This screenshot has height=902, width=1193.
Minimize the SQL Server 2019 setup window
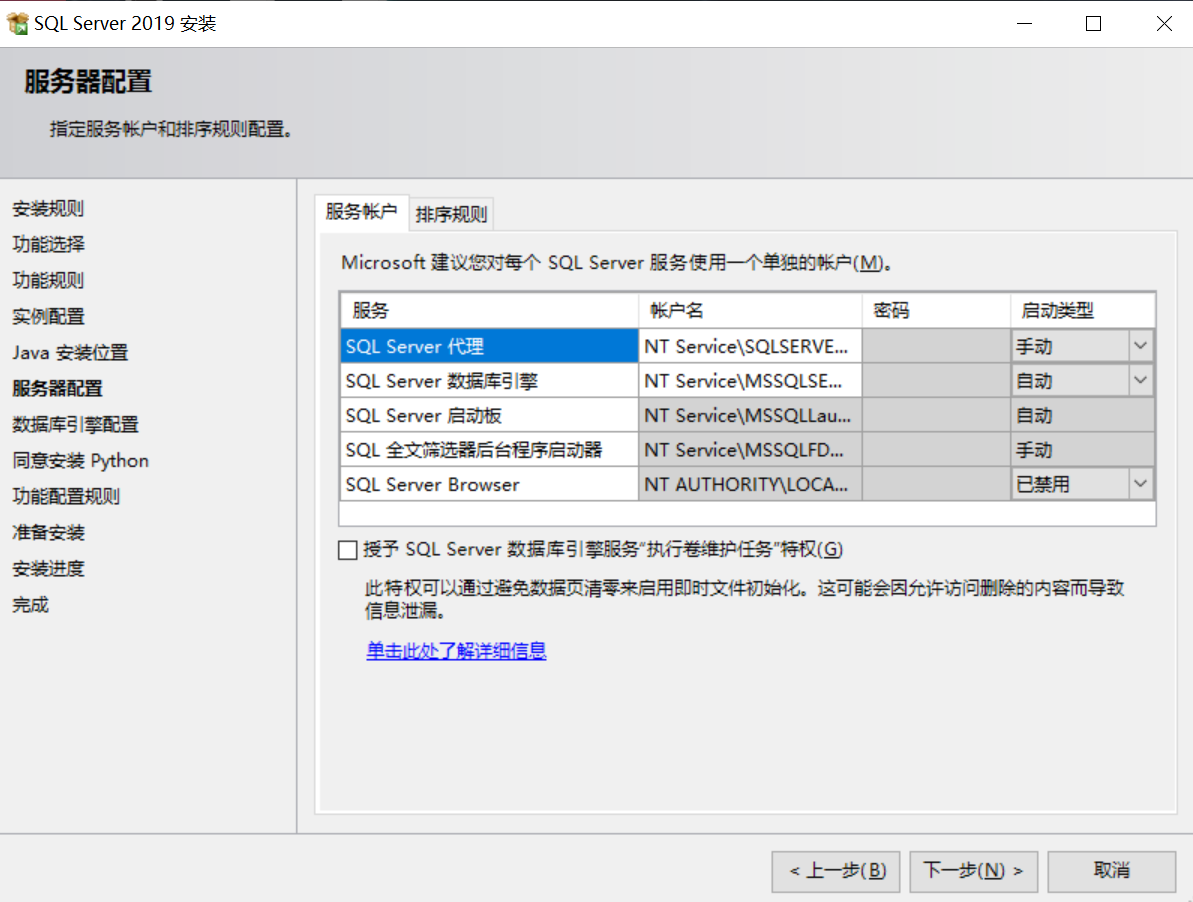tap(1025, 24)
